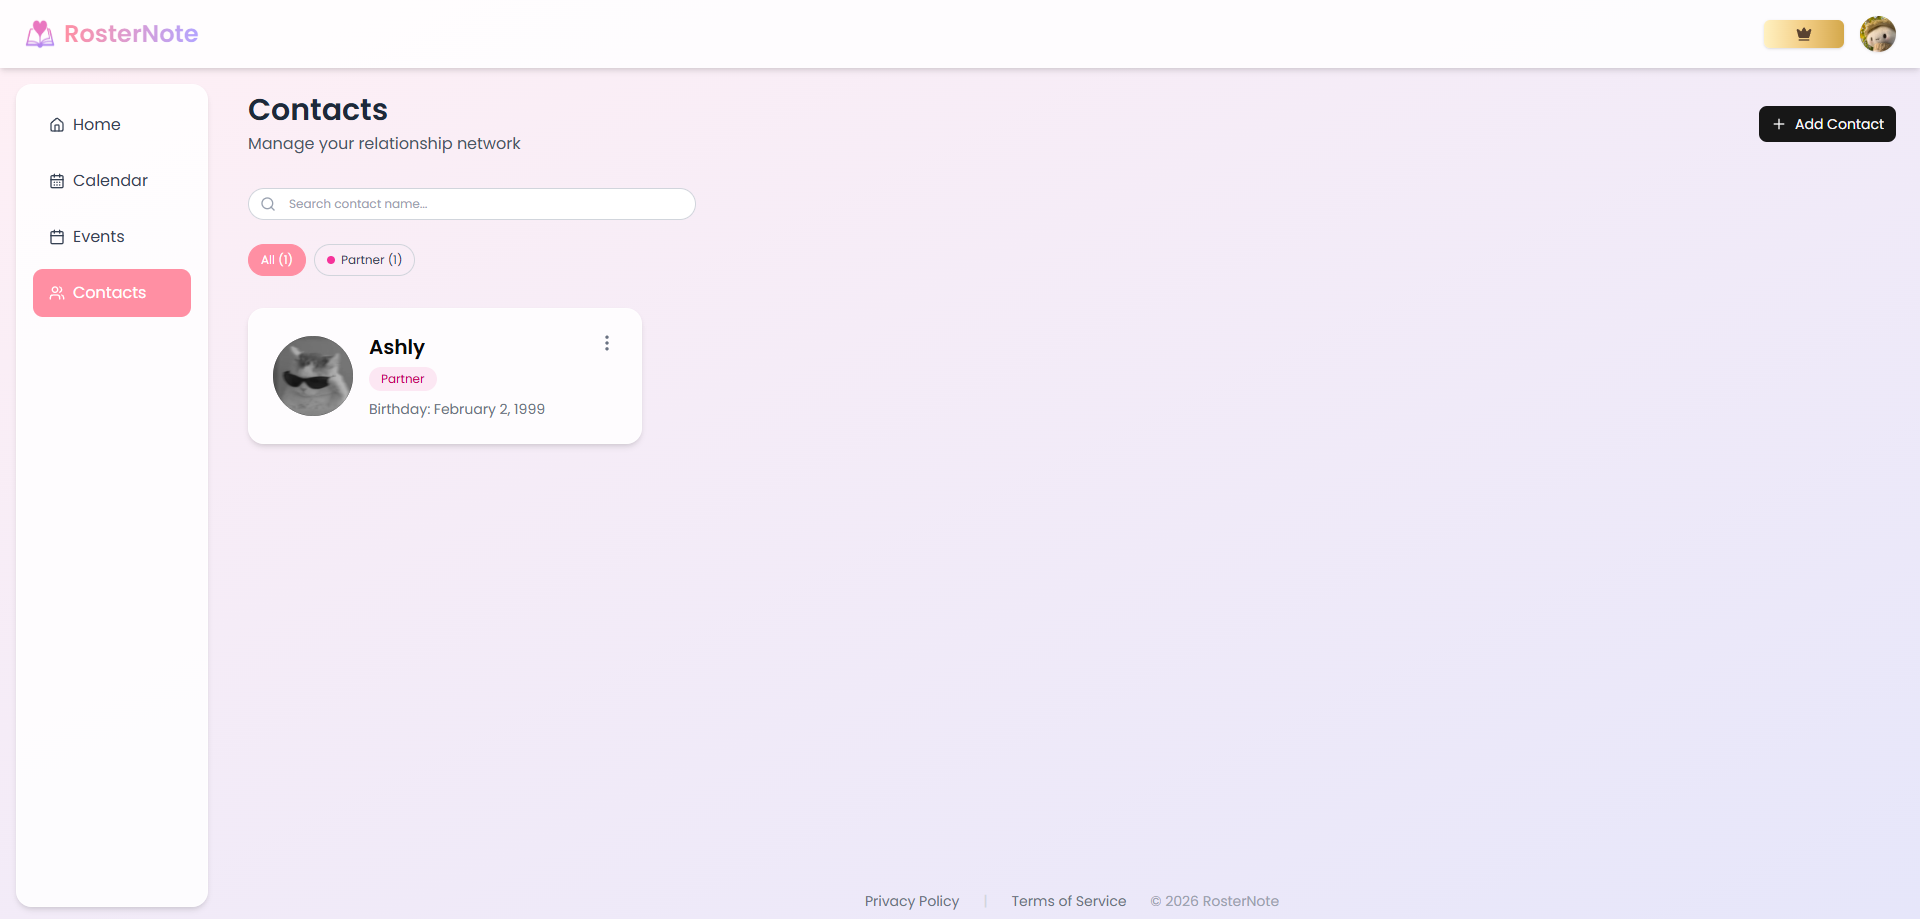
Task: Click Ashly's cat photo thumbnail
Action: 313,376
